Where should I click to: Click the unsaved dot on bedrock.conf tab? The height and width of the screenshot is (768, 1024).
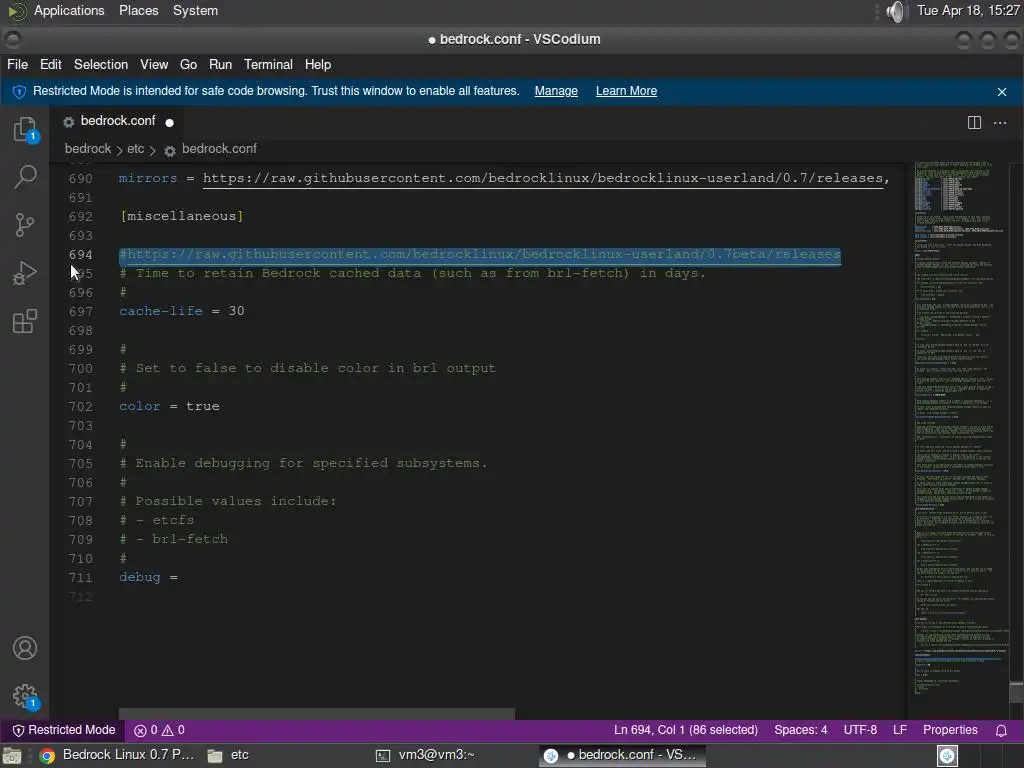pyautogui.click(x=170, y=122)
